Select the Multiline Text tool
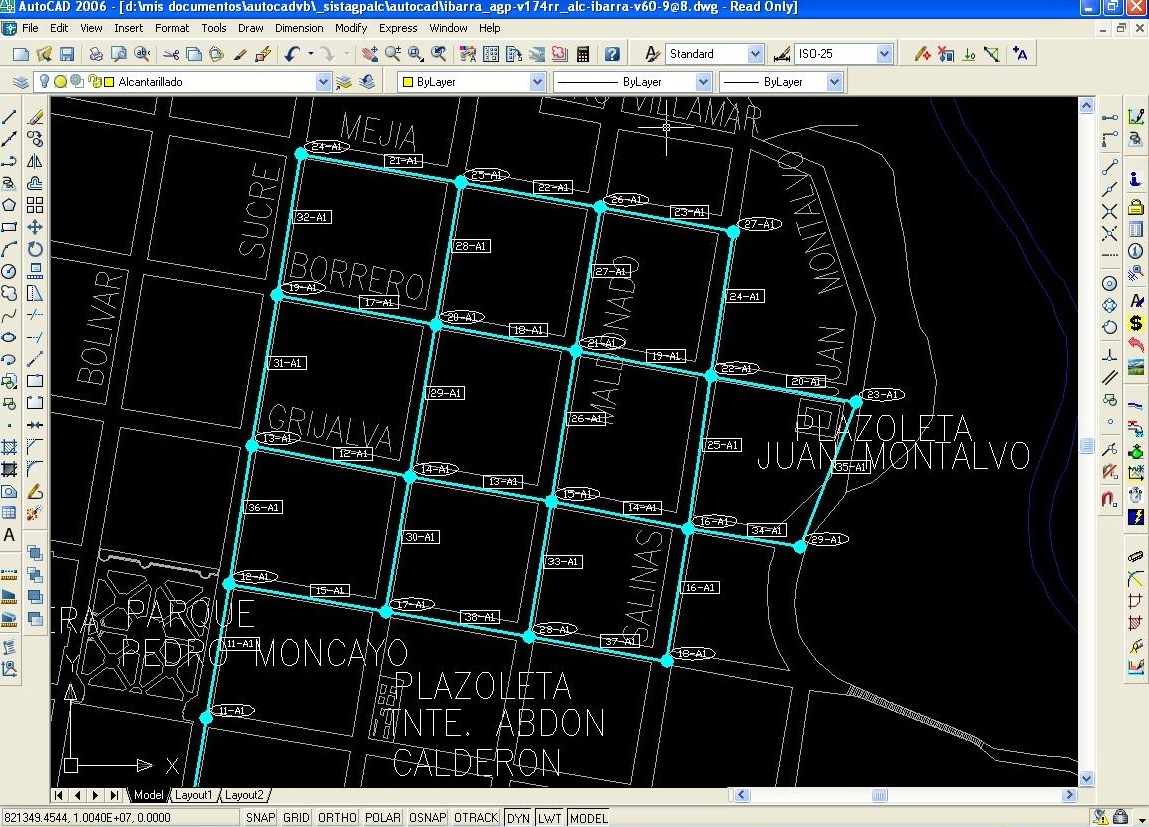 (x=10, y=535)
